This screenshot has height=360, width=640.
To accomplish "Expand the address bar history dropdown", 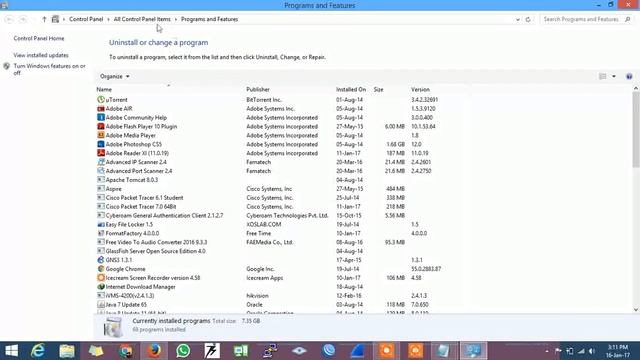I will 518,19.
